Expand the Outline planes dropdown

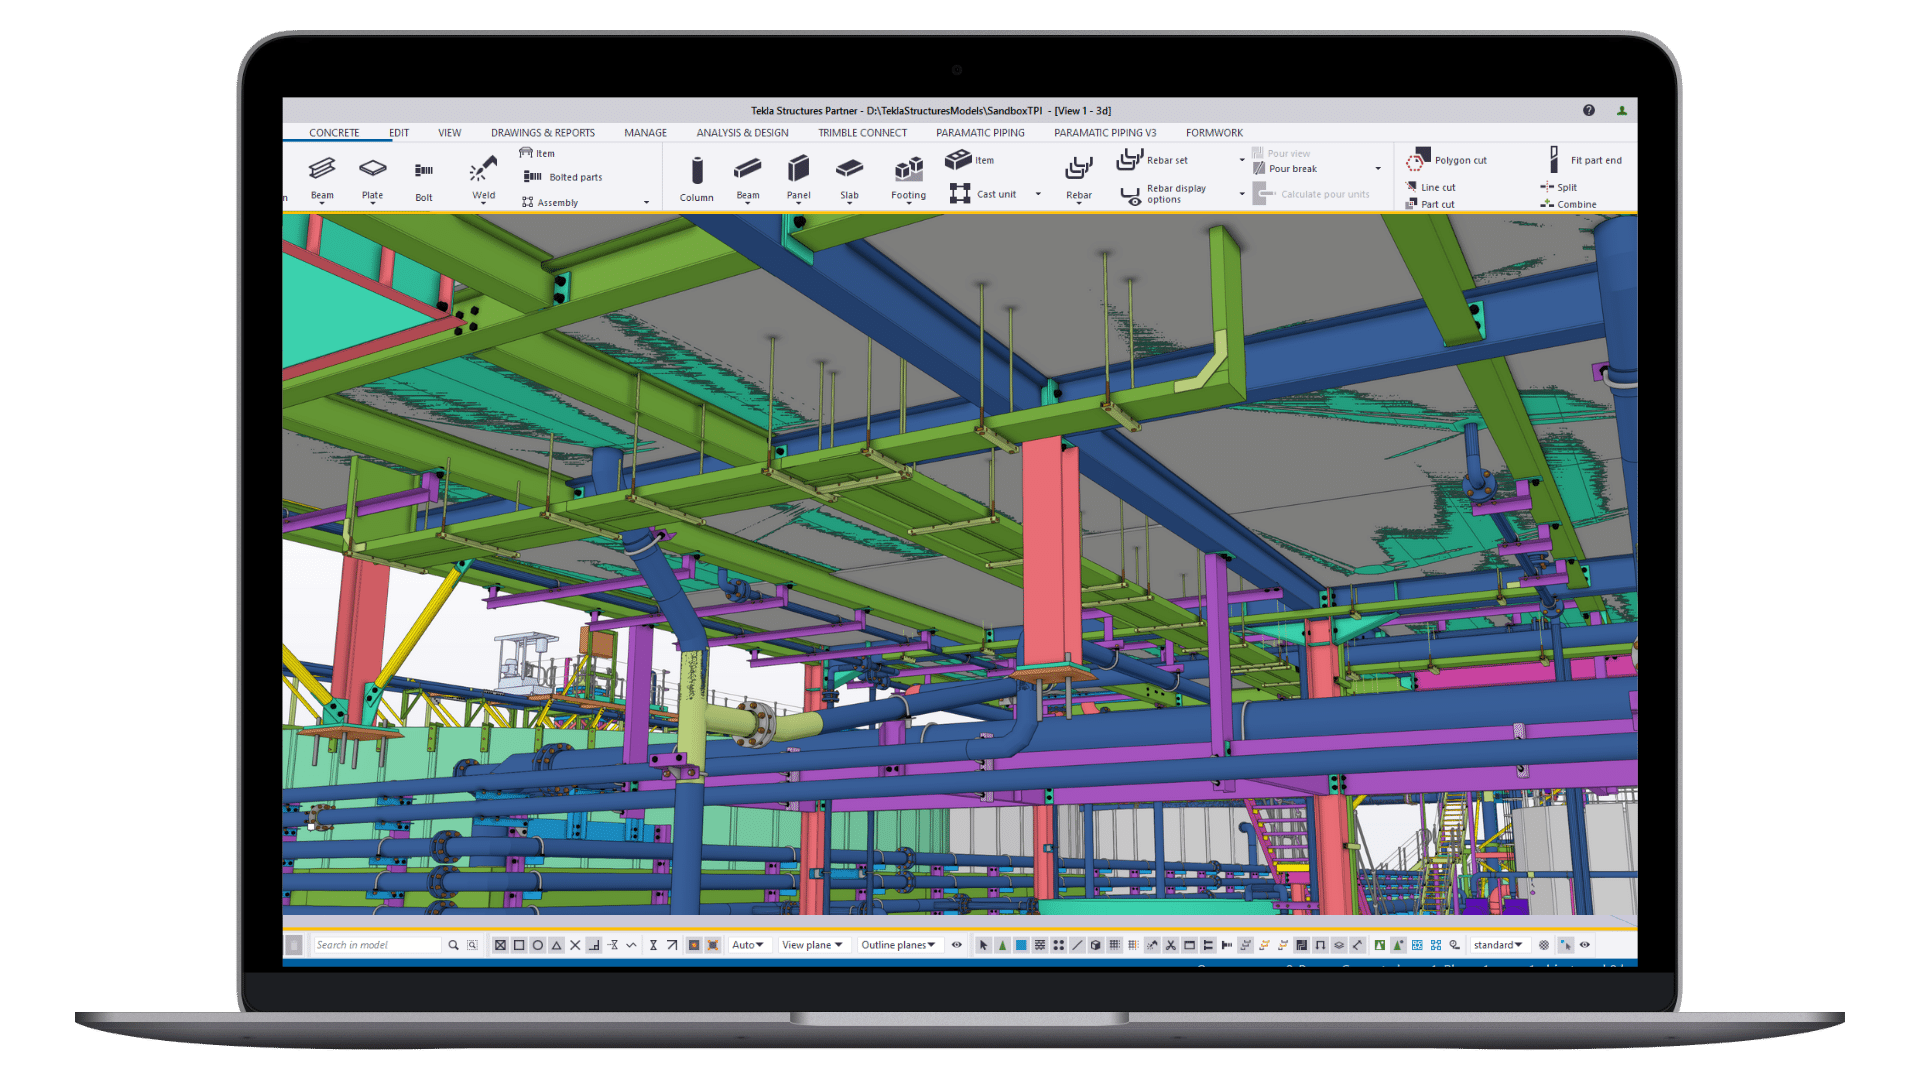point(898,945)
